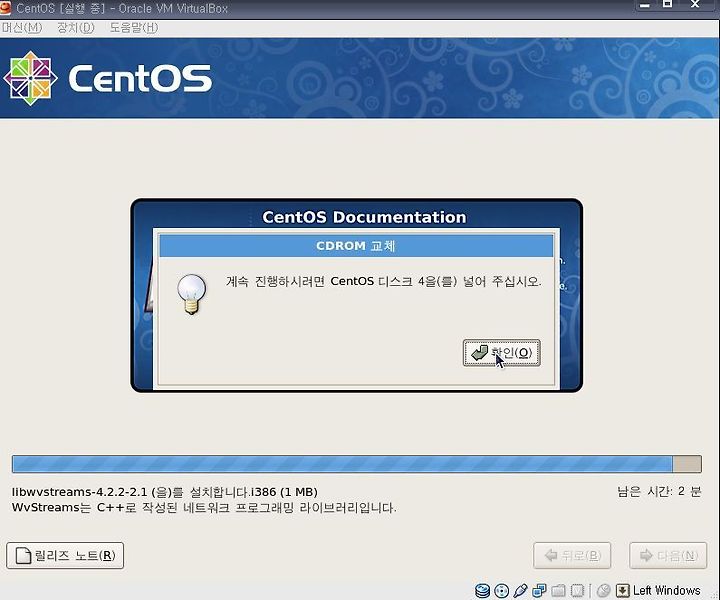Click the VirtualBox icon in the title bar
This screenshot has width=720, height=600.
click(5, 8)
